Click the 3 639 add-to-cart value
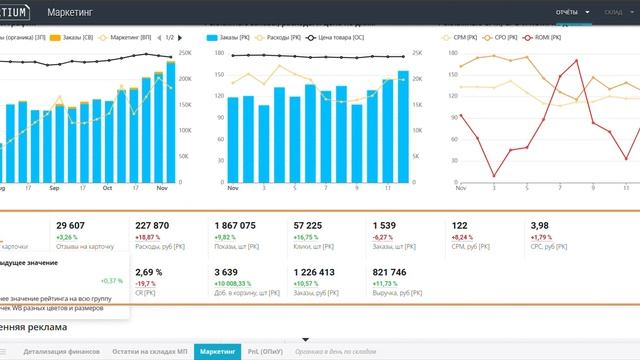640x360 pixels. [226, 272]
